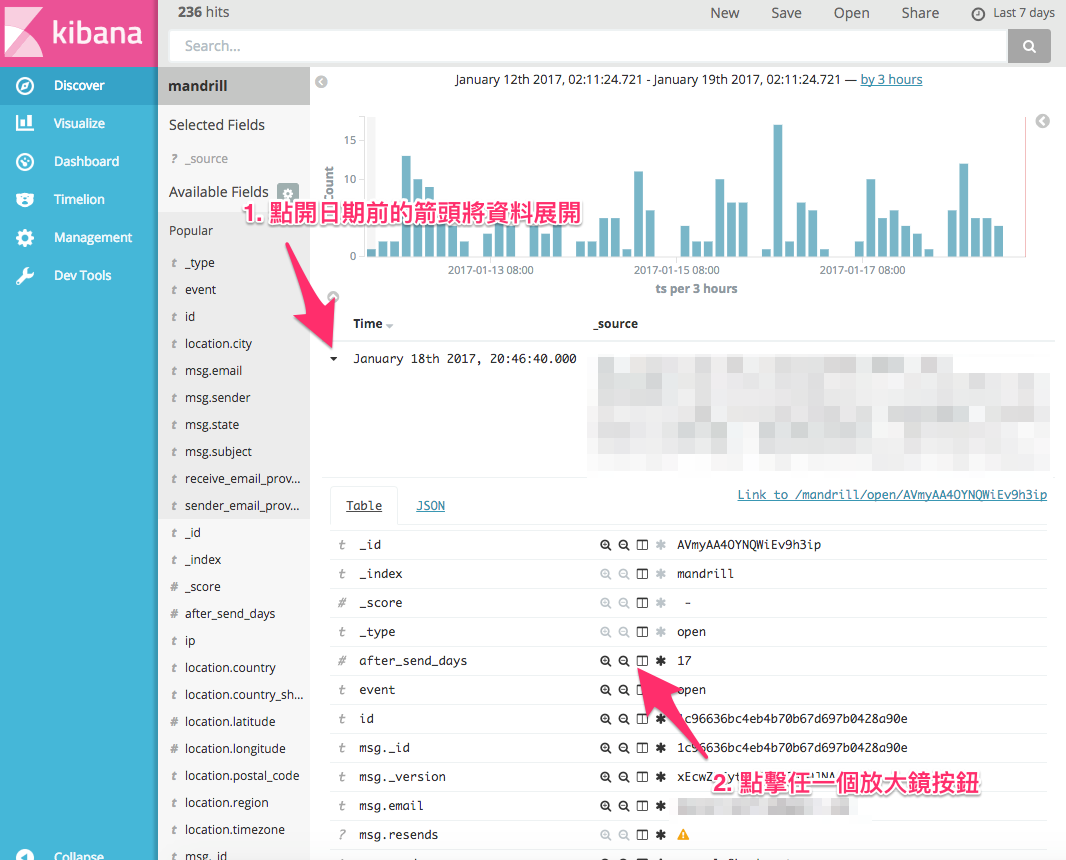This screenshot has width=1066, height=860.
Task: Select the msg.subject field
Action: [218, 452]
